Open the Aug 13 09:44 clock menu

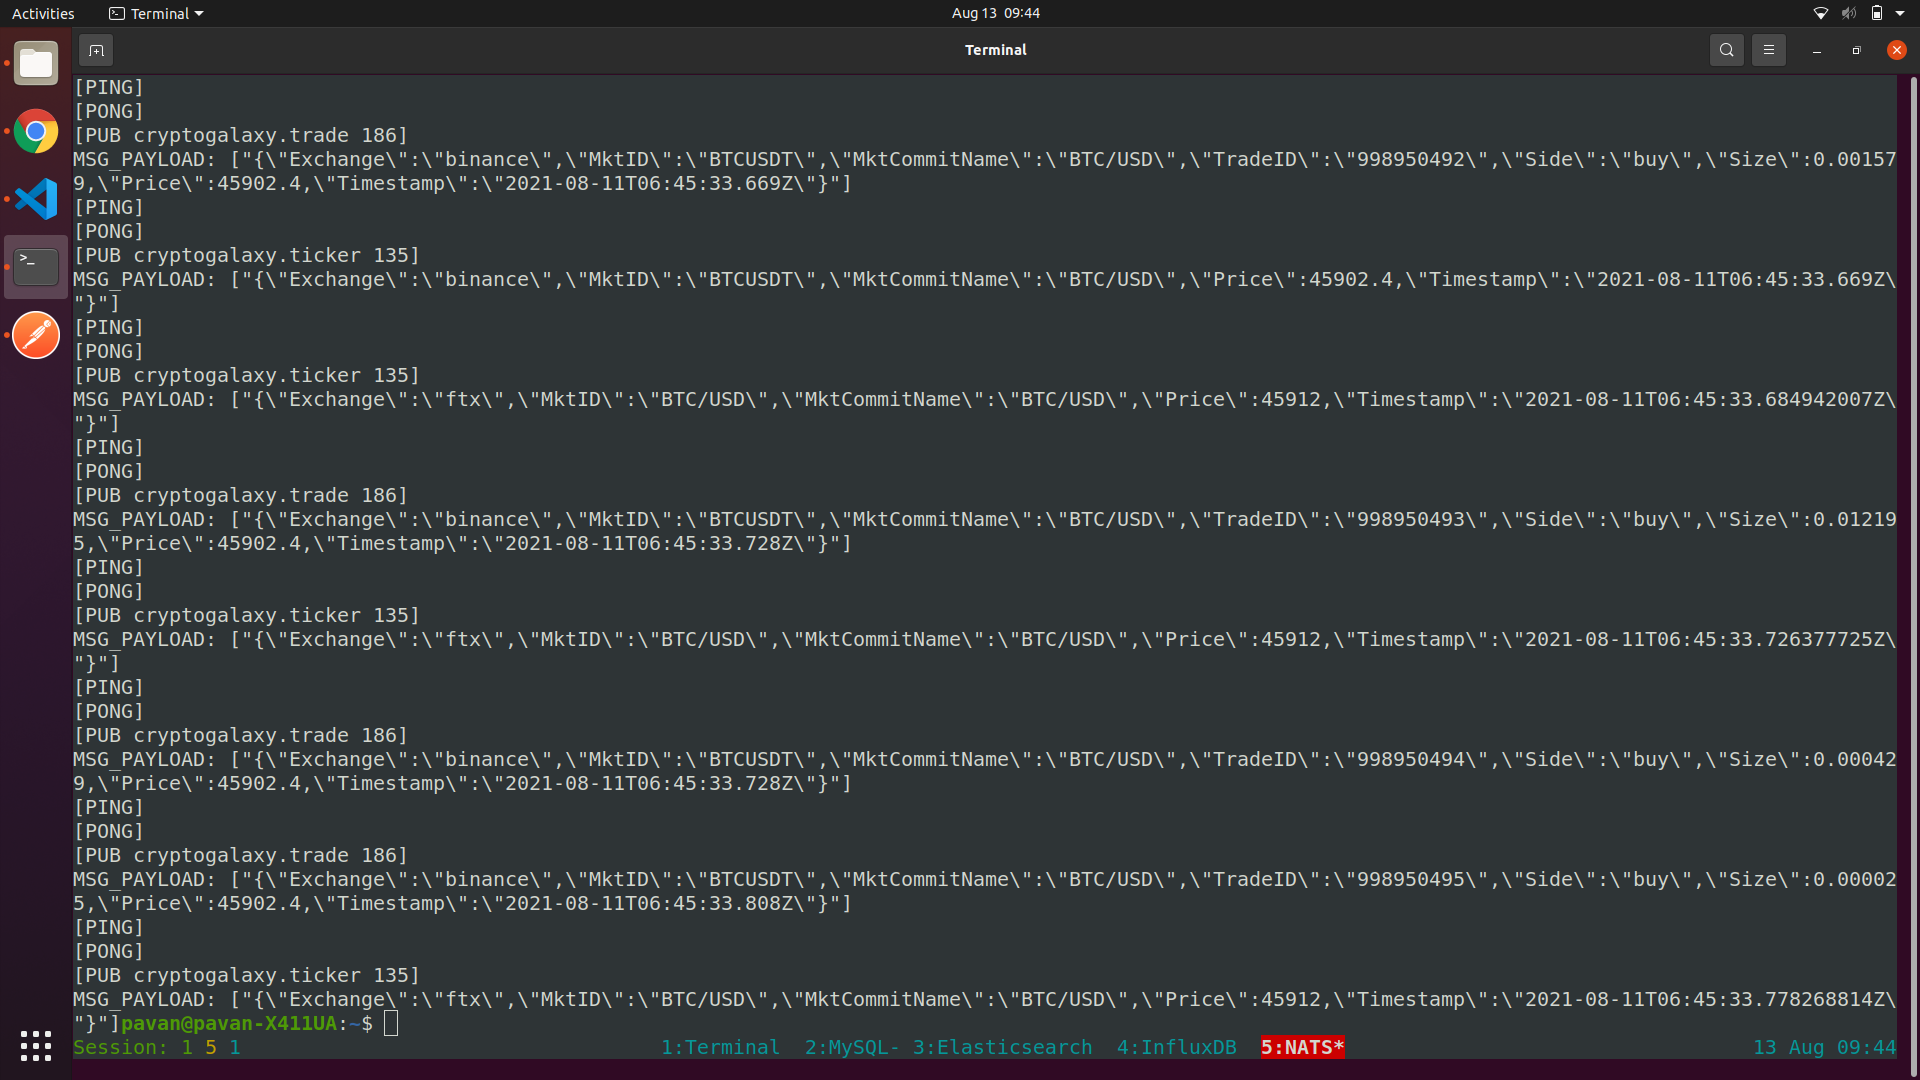pos(995,13)
